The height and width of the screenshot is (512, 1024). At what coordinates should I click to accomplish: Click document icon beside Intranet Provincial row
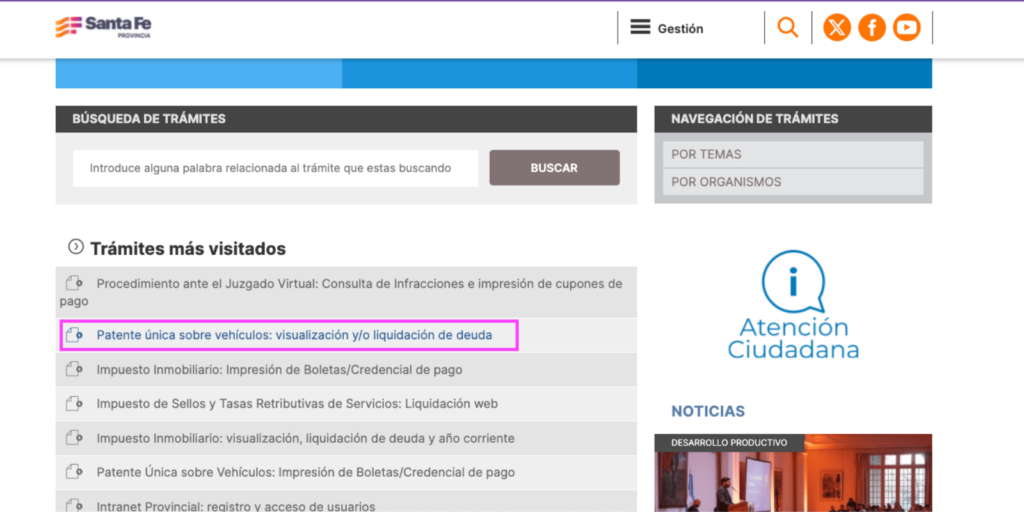(74, 505)
